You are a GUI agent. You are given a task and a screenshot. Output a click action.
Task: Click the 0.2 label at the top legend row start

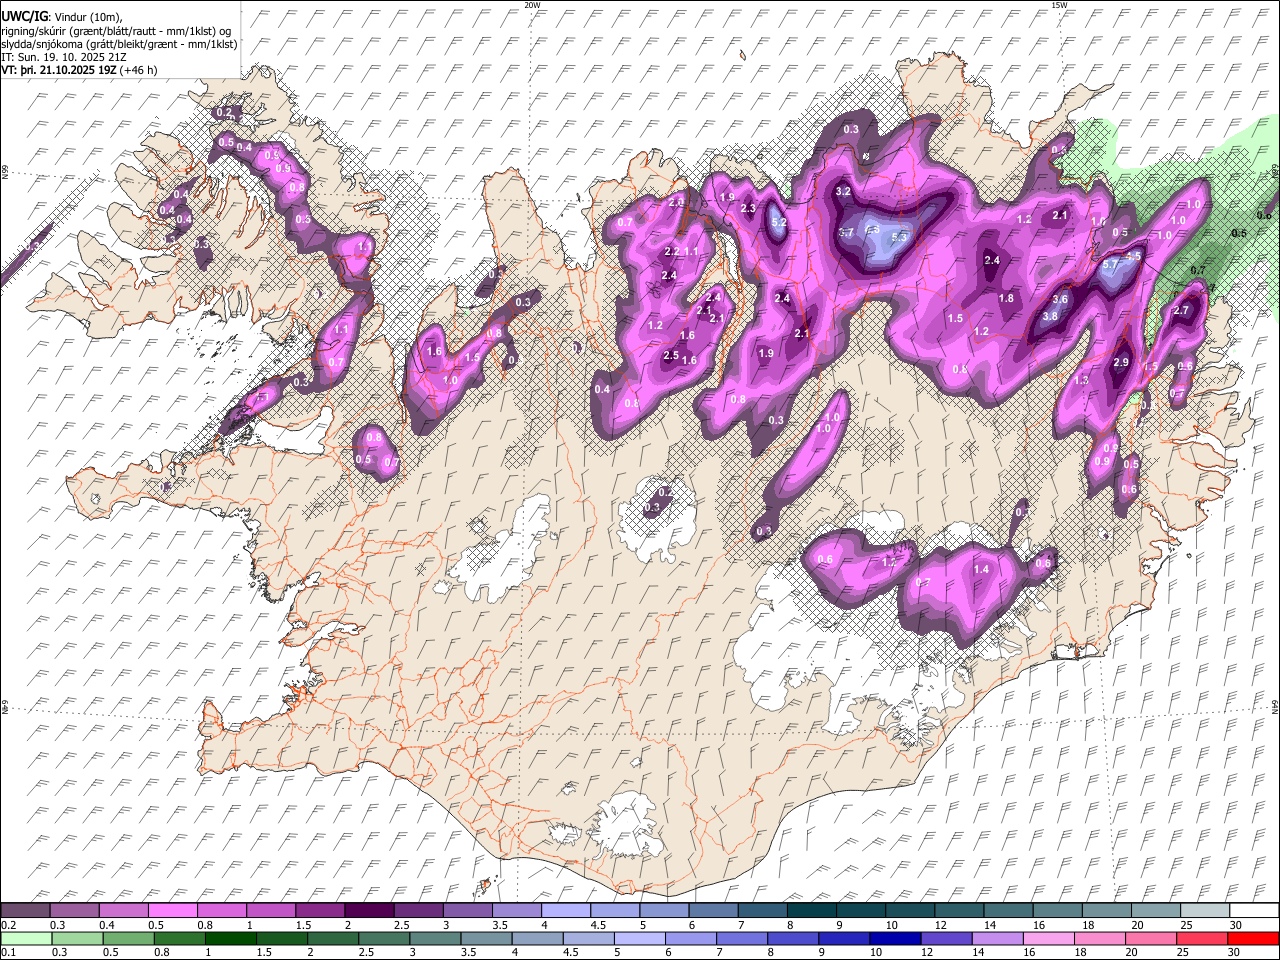[8, 925]
